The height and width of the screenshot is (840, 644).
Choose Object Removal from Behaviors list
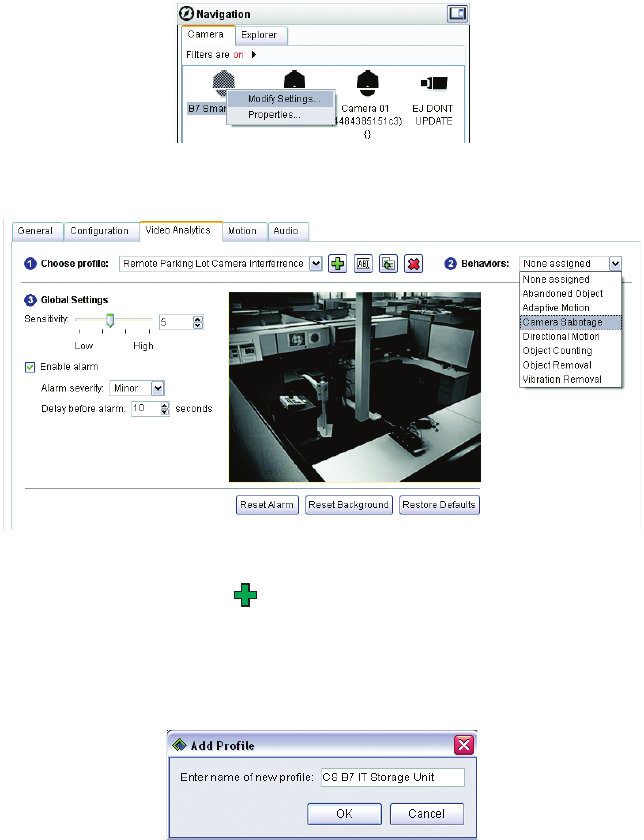click(x=571, y=365)
